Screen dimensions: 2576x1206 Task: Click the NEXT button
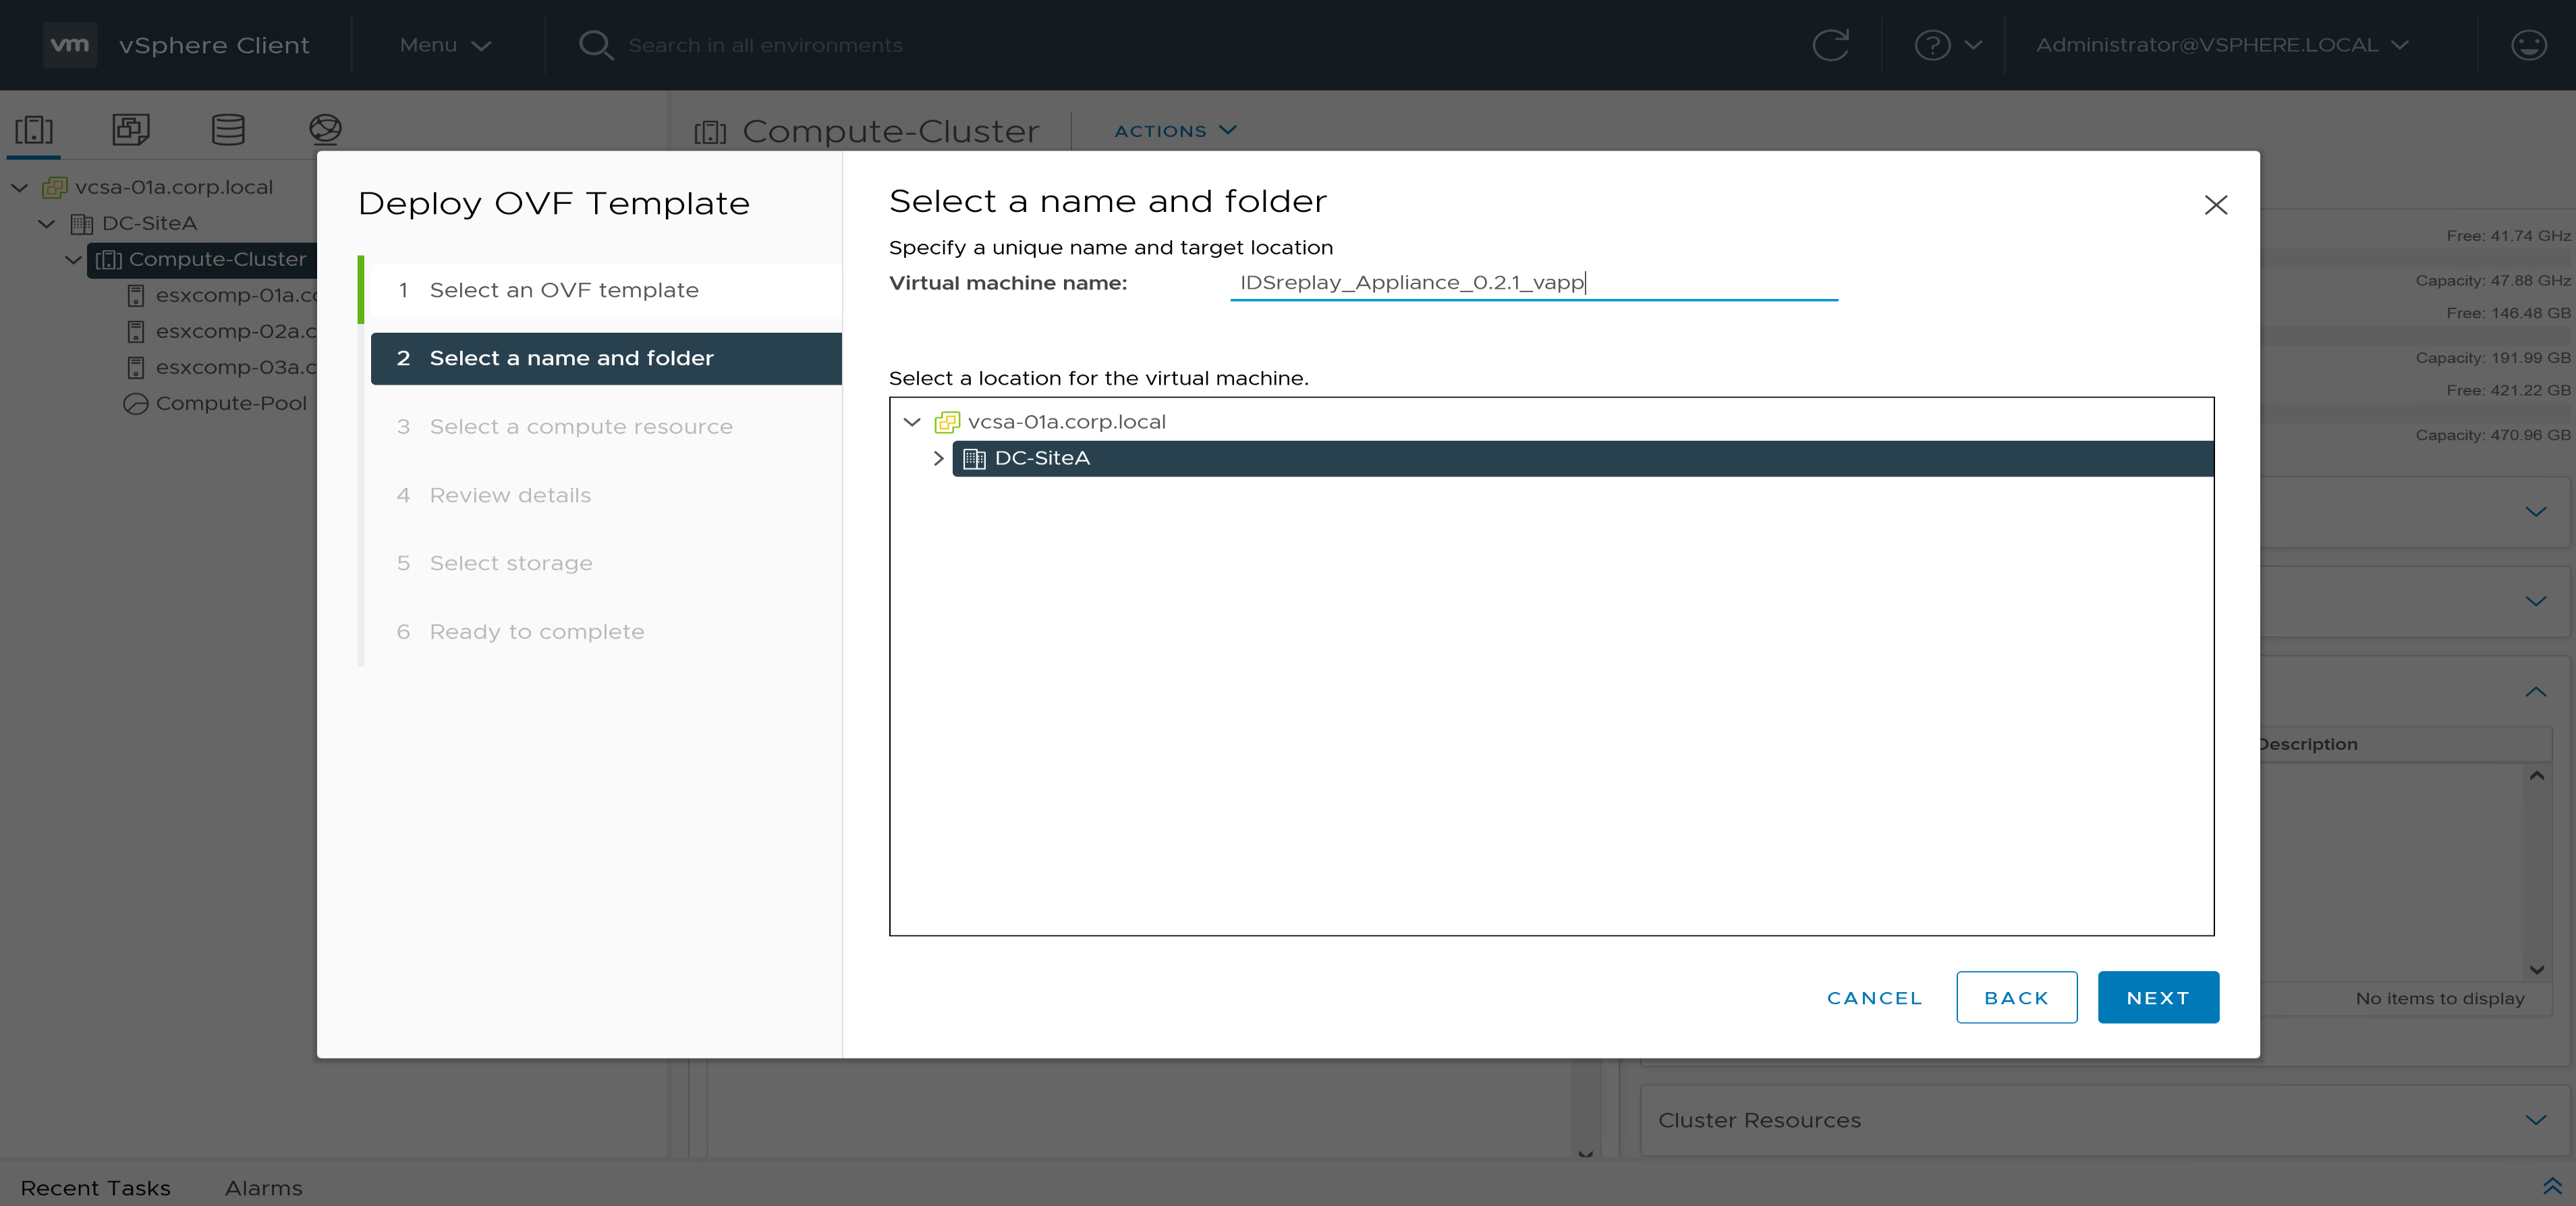click(2158, 997)
